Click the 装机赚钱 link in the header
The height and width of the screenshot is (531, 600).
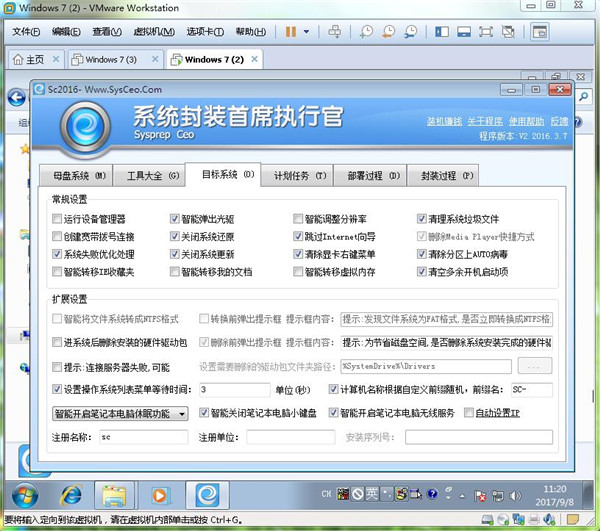(444, 122)
